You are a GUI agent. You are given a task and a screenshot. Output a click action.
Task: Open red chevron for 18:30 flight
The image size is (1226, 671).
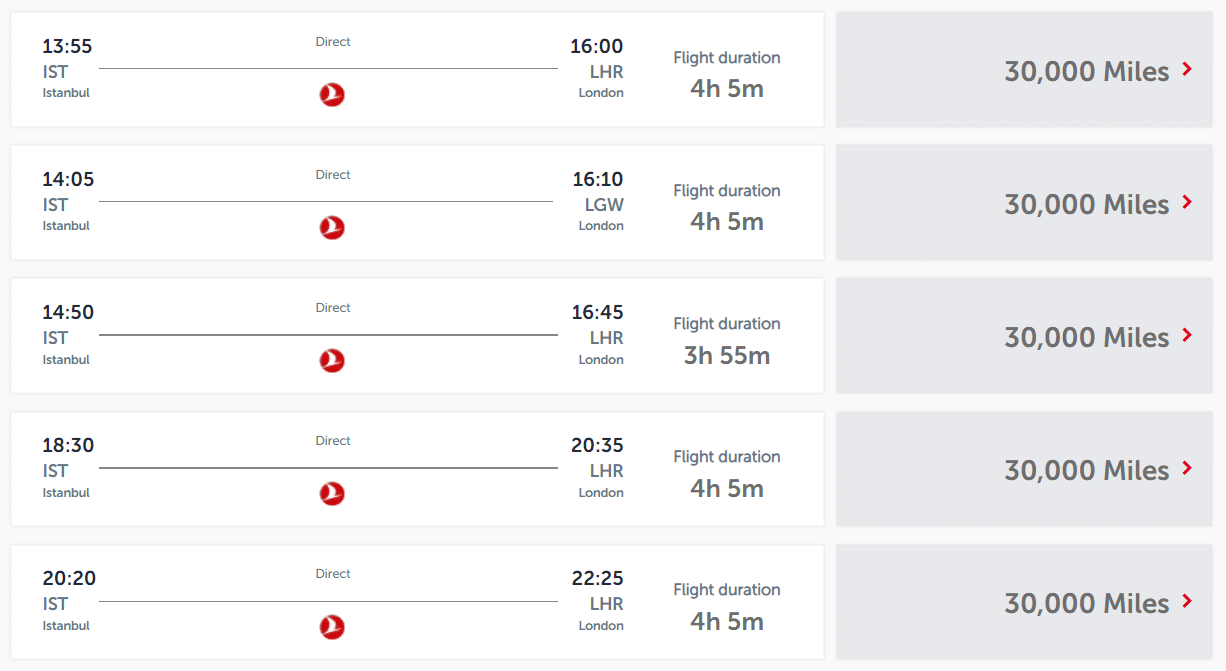point(1187,468)
